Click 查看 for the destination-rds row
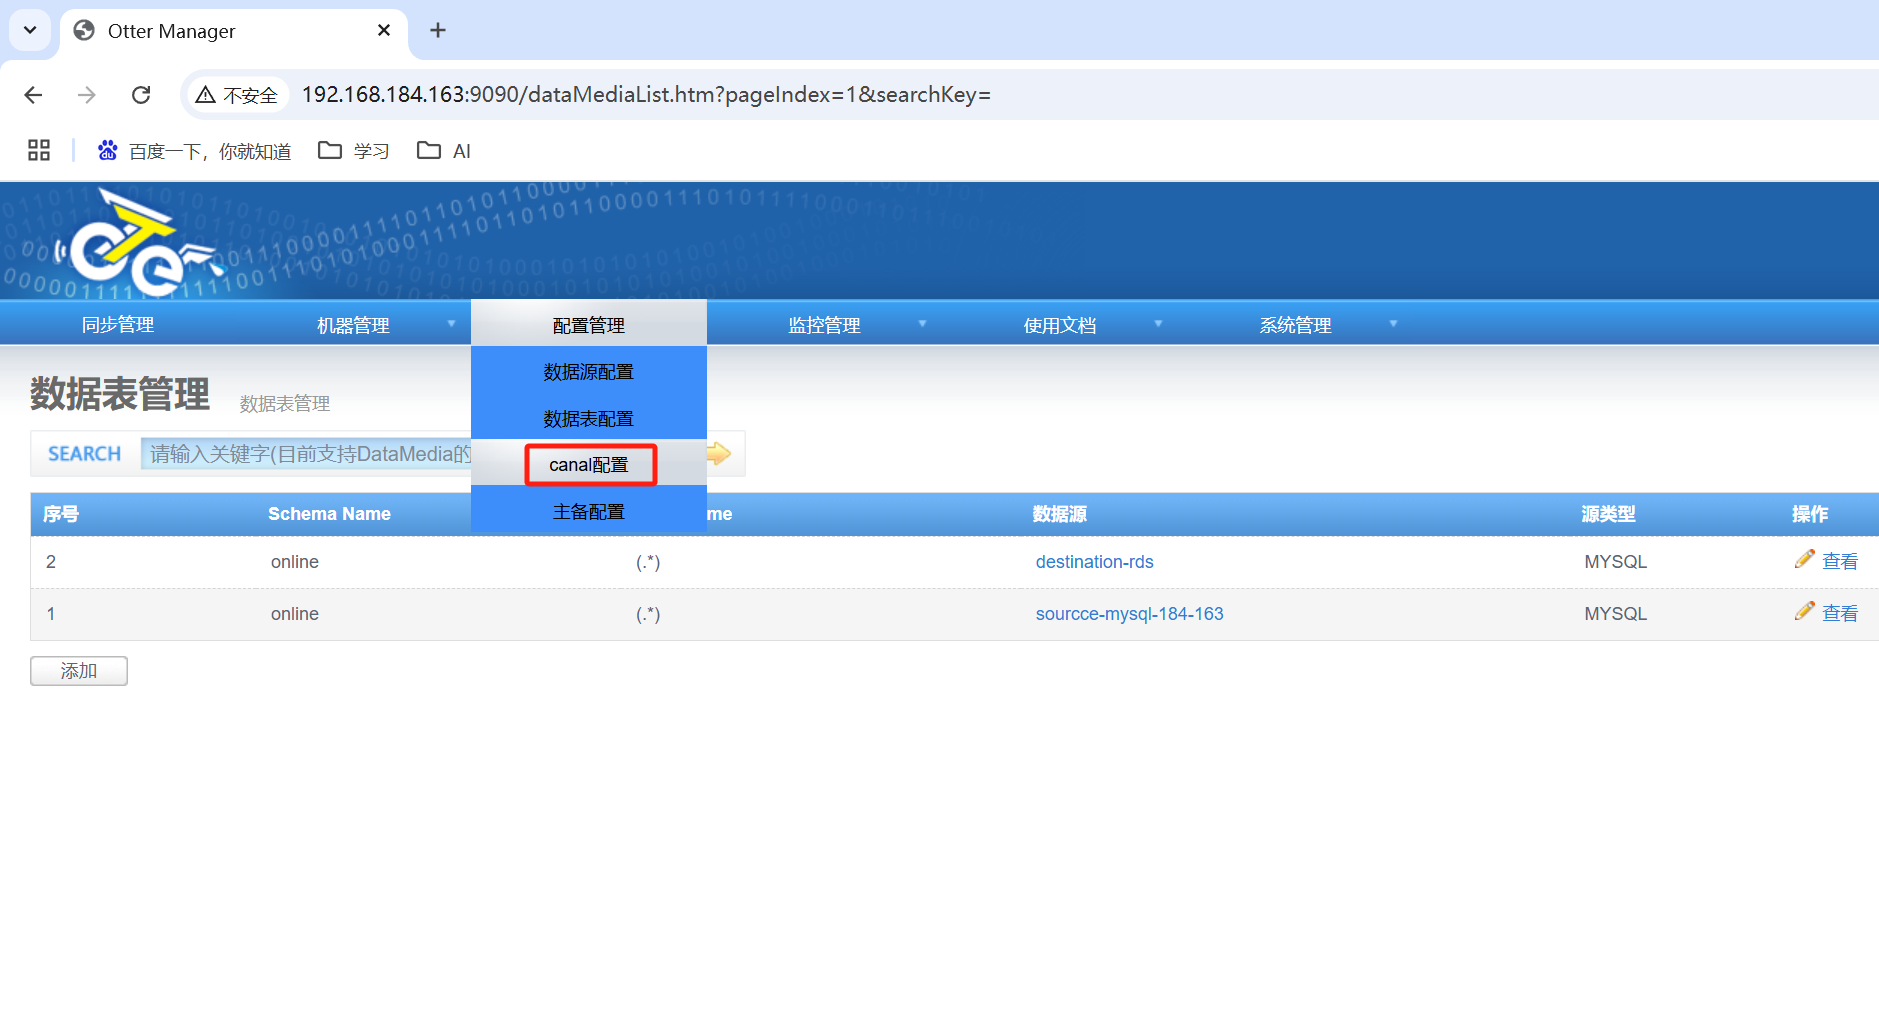 (1840, 562)
